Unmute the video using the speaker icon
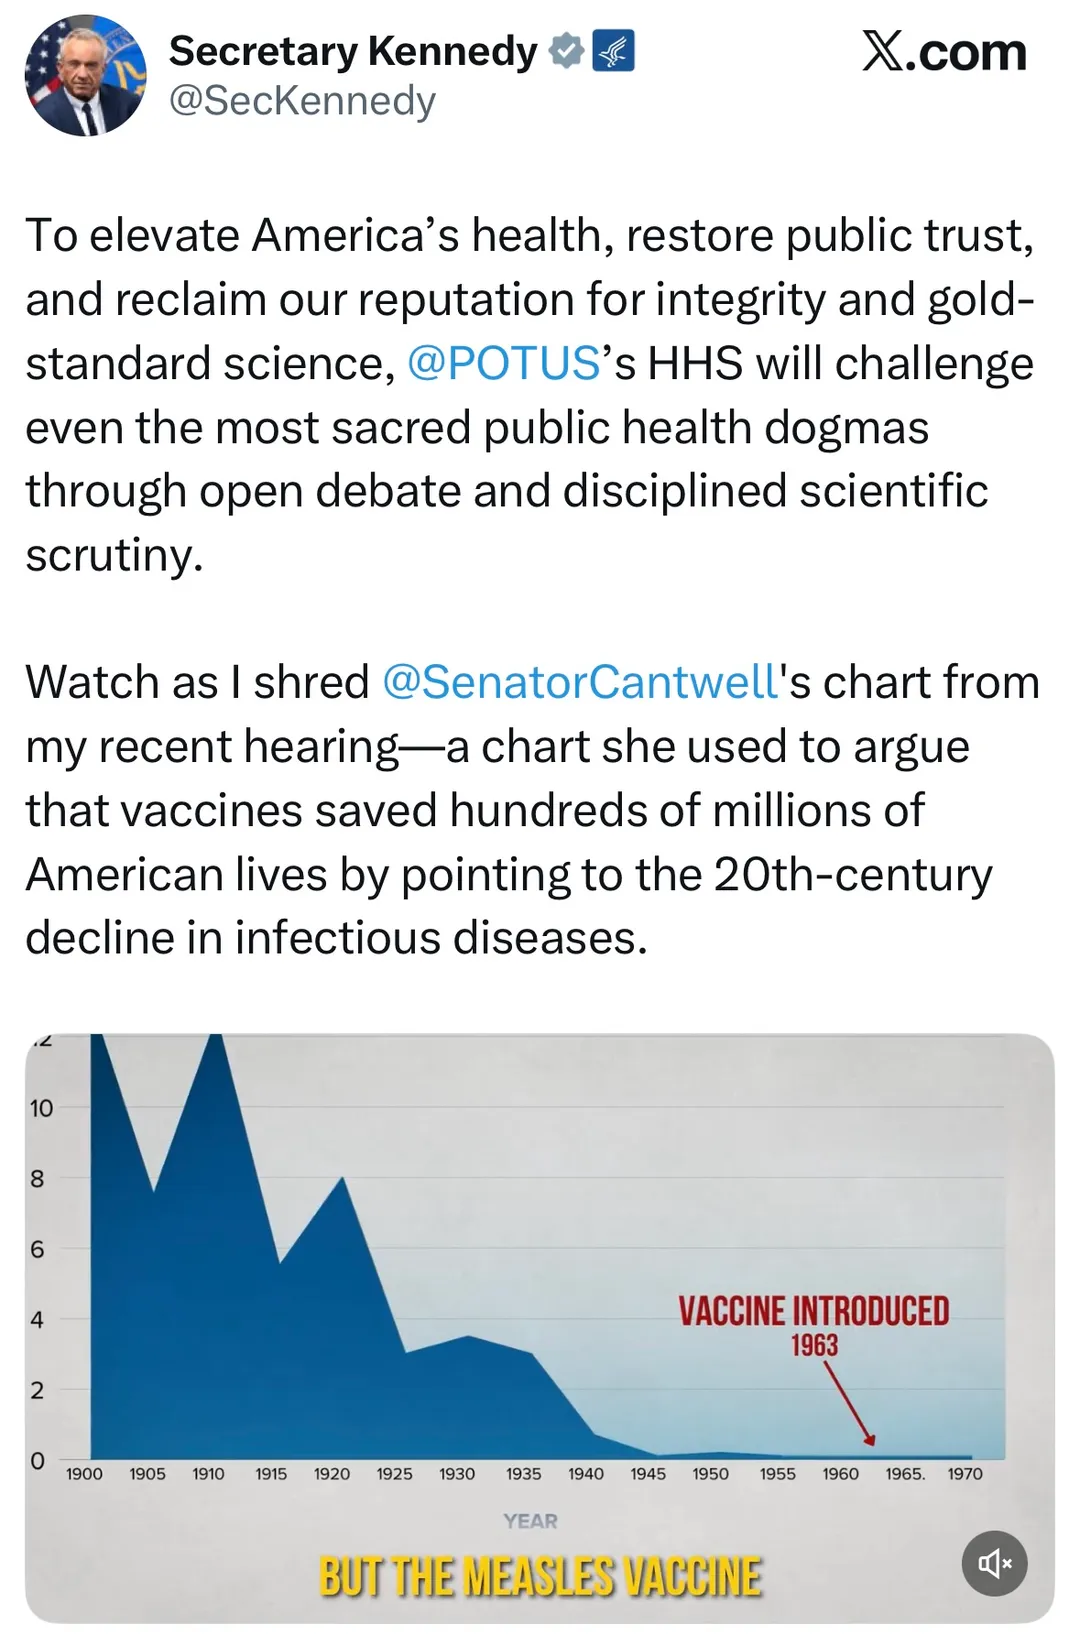The image size is (1080, 1634). point(994,1563)
